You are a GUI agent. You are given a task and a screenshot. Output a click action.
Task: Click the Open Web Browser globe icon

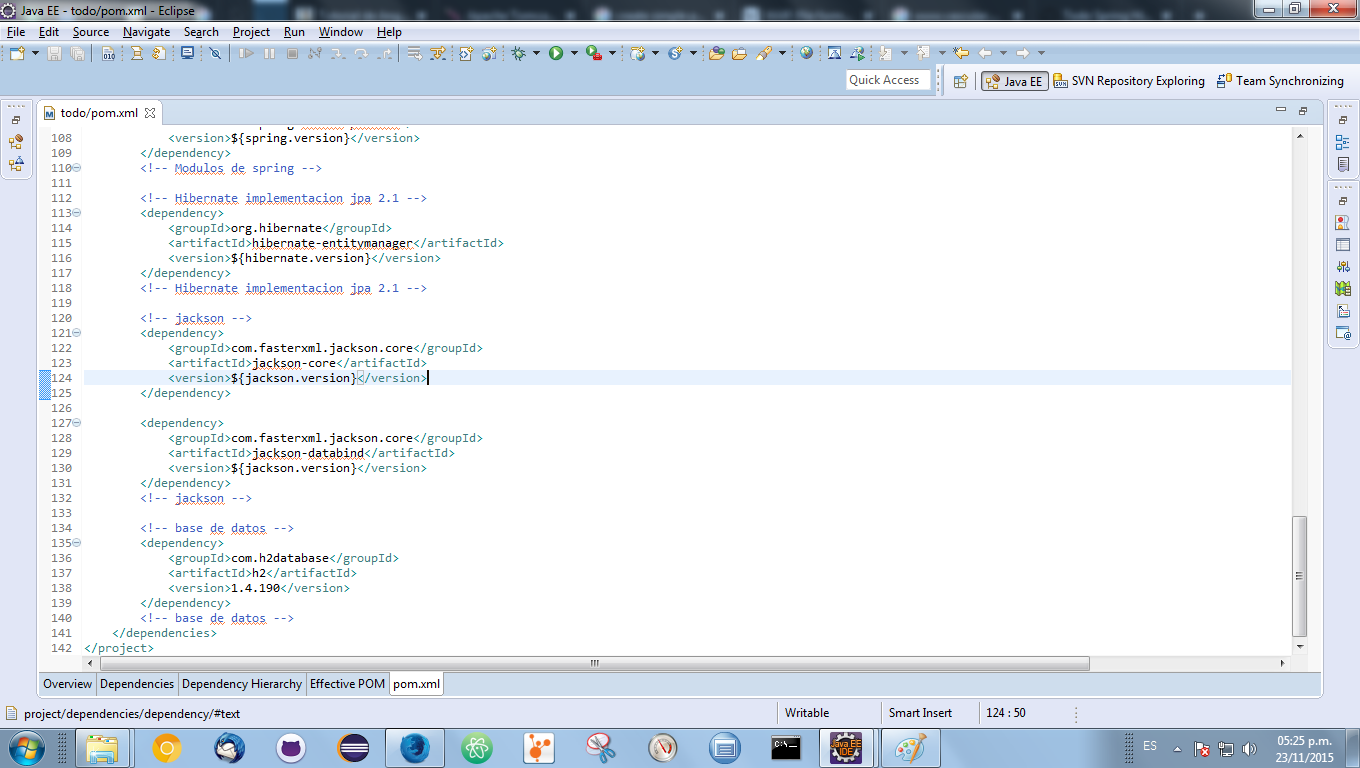[806, 53]
